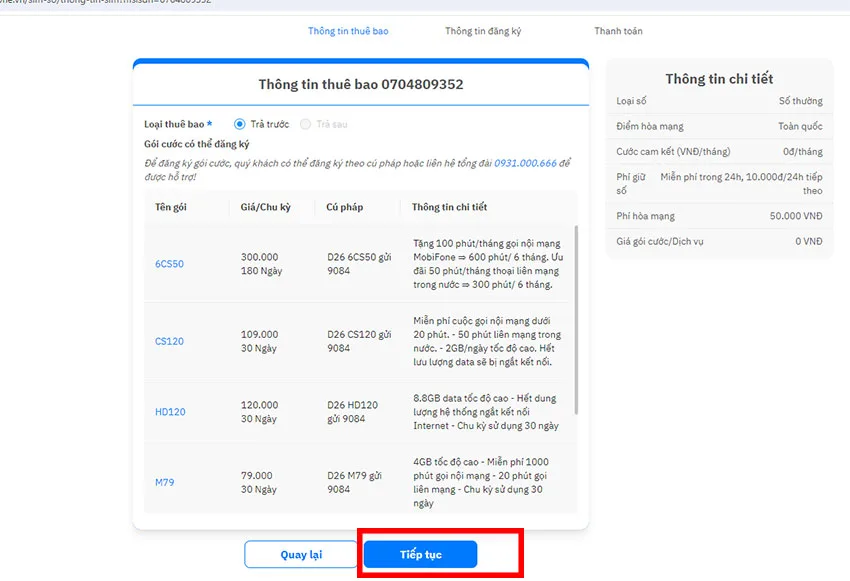Image resolution: width=850 pixels, height=581 pixels.
Task: Select the Trả sau radio option
Action: pos(306,124)
